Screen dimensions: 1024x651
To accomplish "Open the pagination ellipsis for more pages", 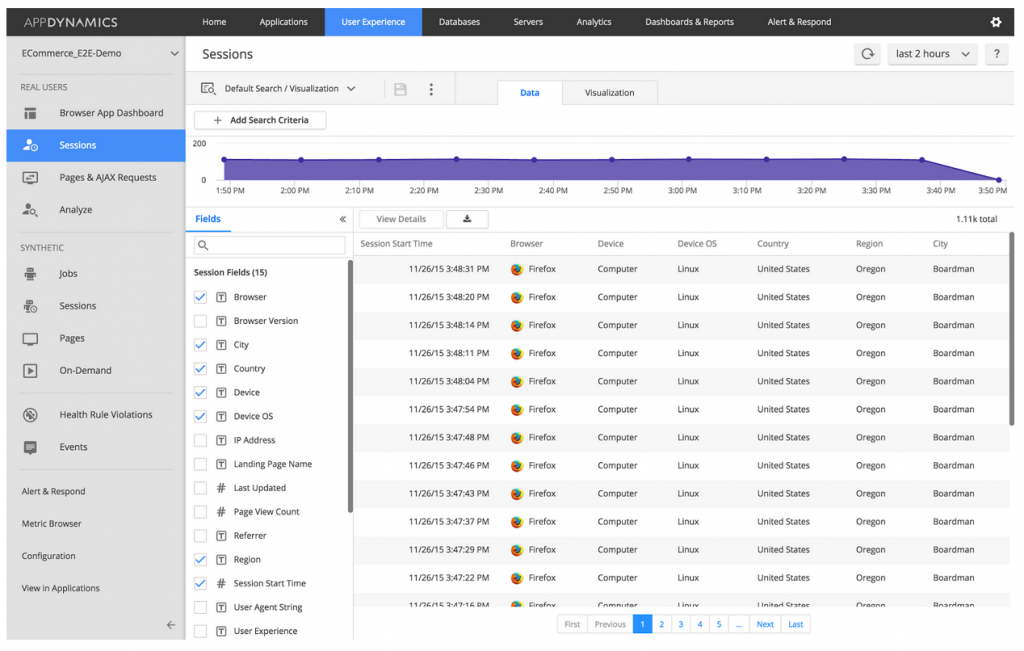I will (x=739, y=624).
